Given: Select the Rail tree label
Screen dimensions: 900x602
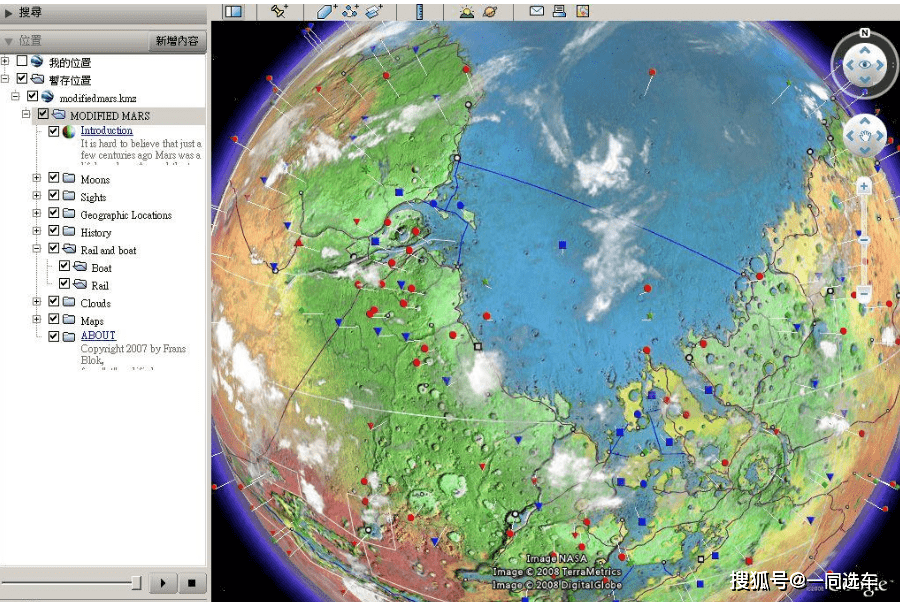Looking at the screenshot, I should [x=100, y=285].
